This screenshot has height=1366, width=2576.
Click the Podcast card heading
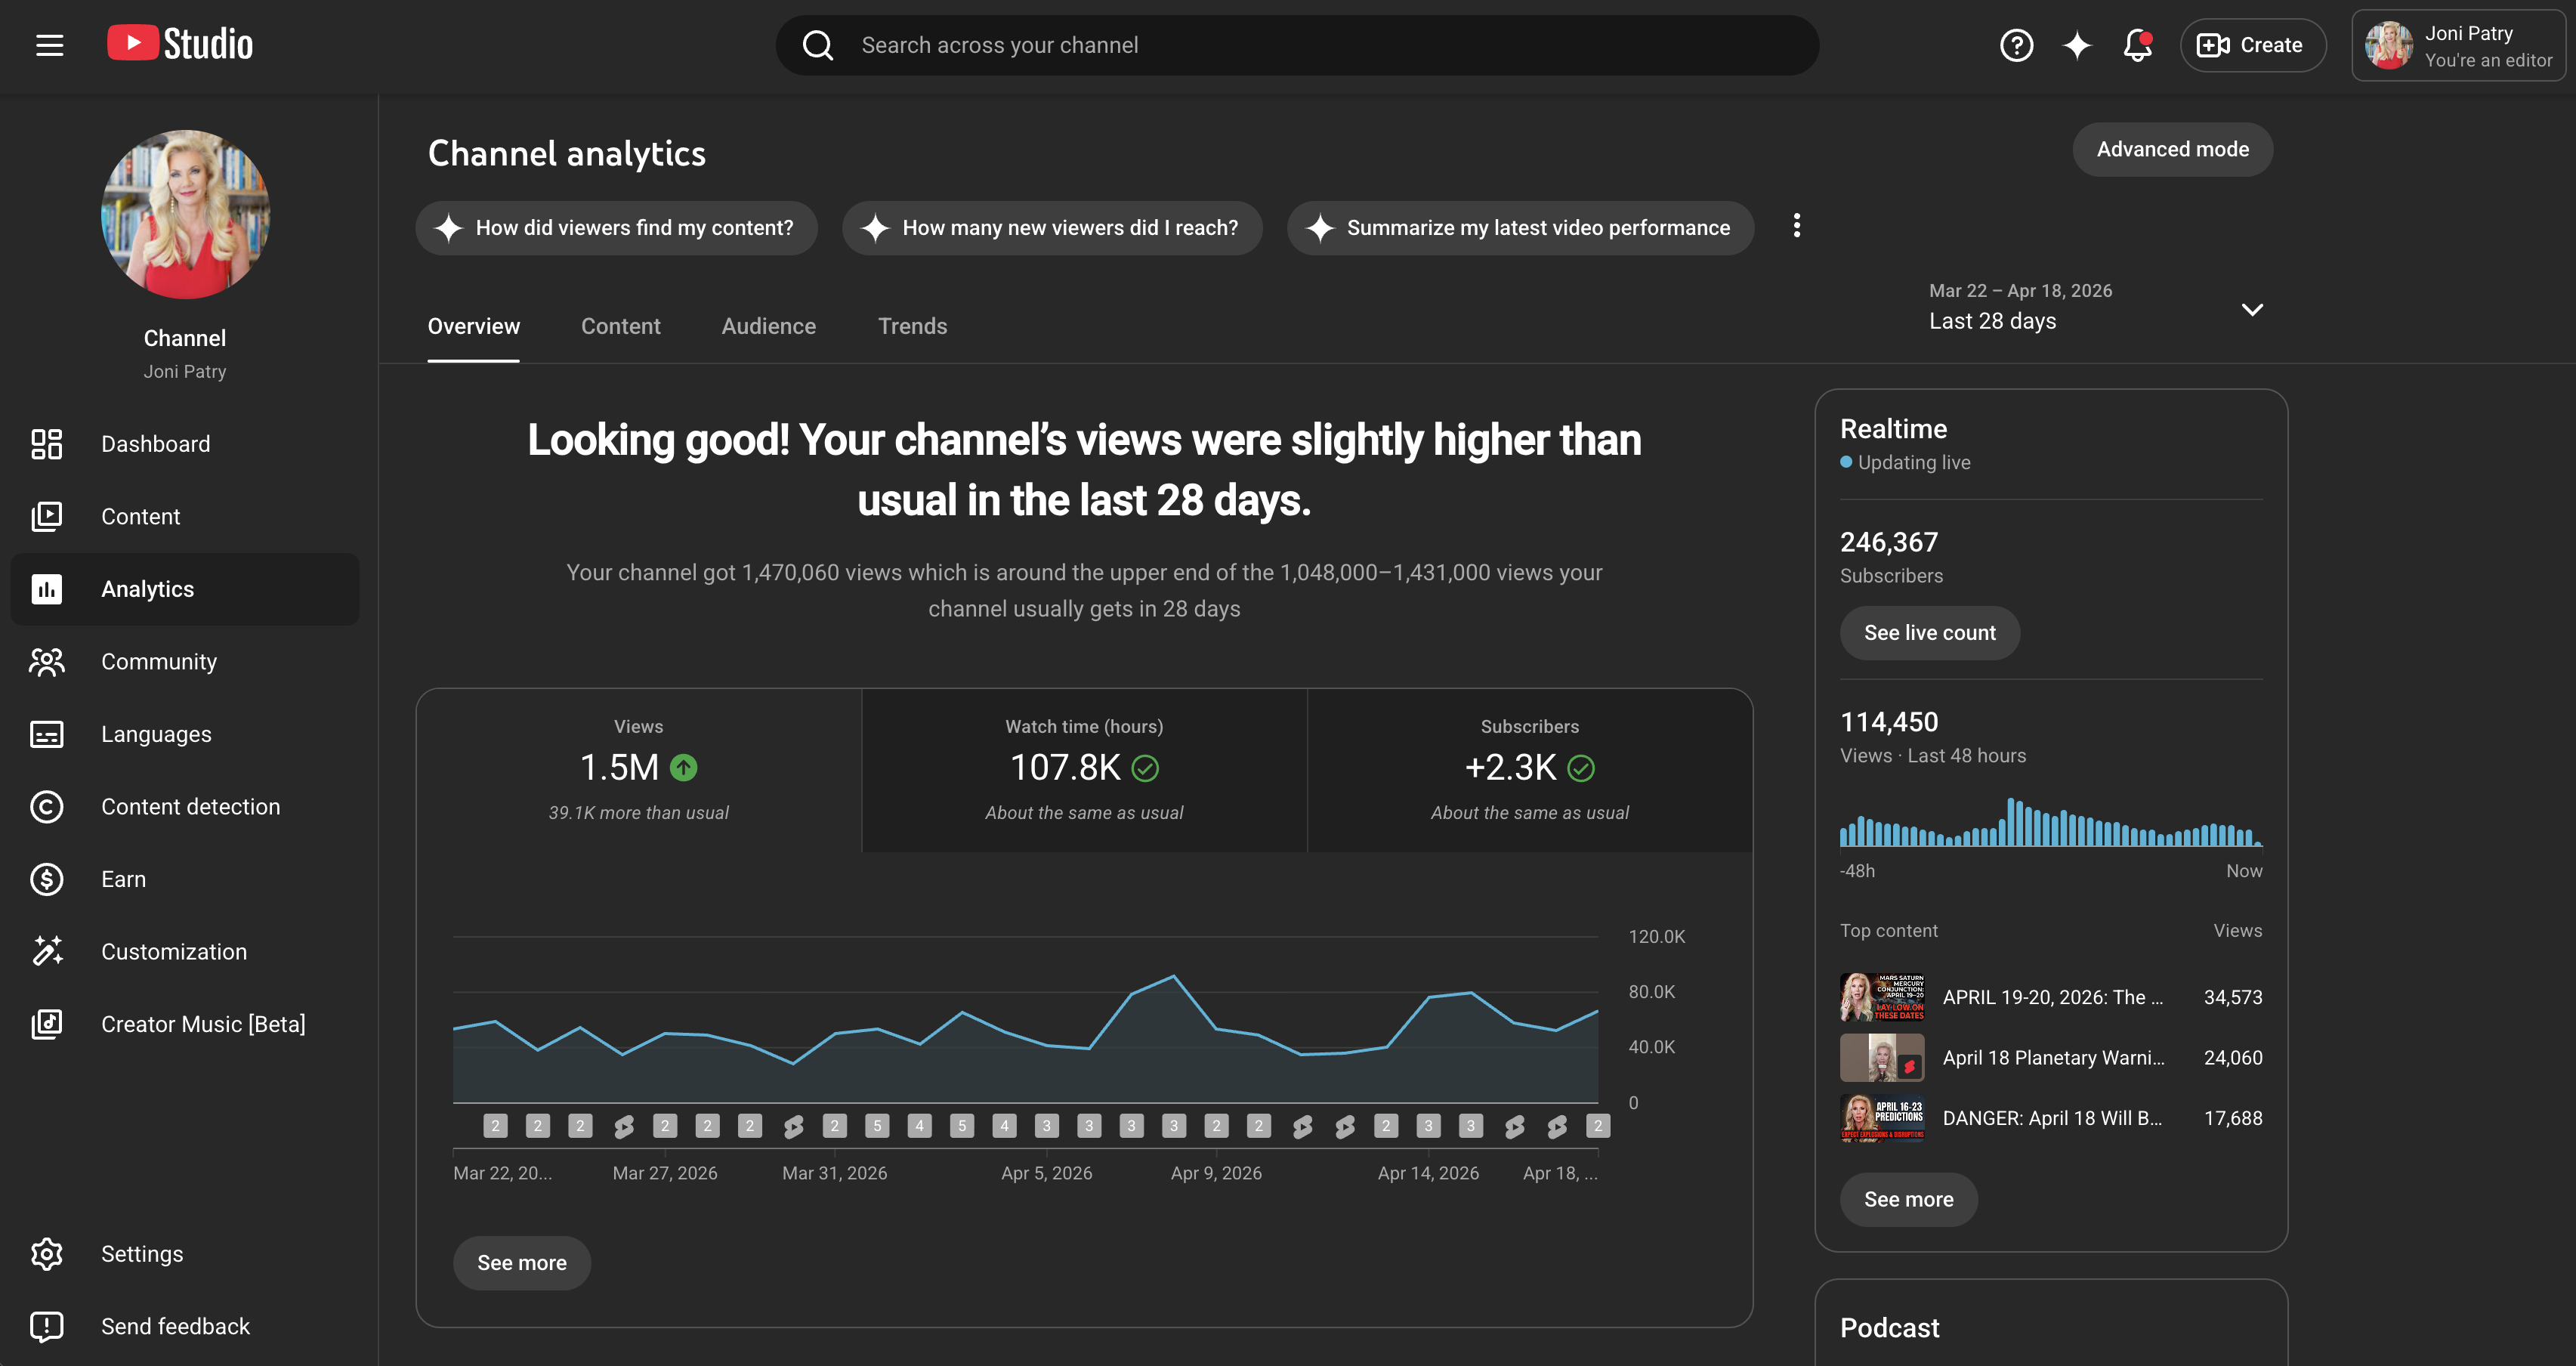click(x=1889, y=1328)
